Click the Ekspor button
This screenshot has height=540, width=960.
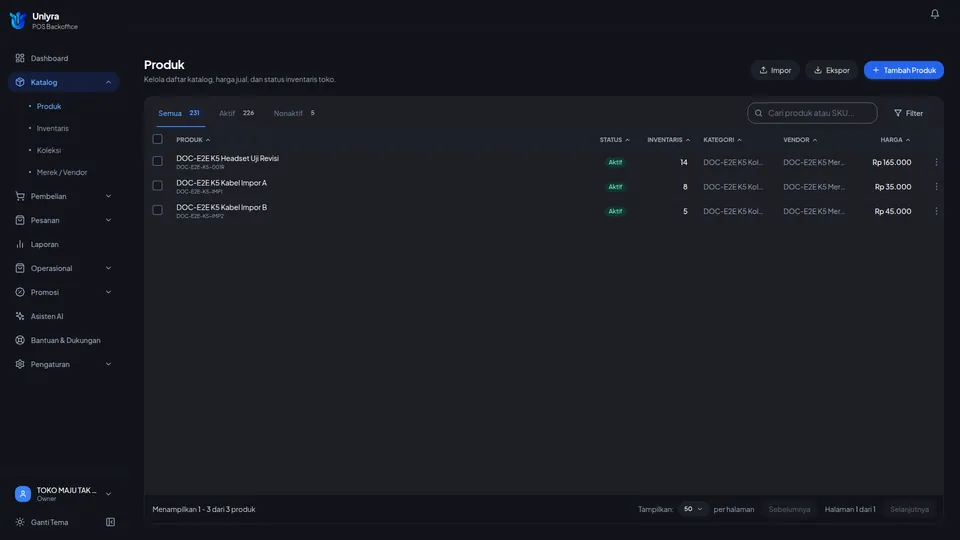[x=831, y=70]
